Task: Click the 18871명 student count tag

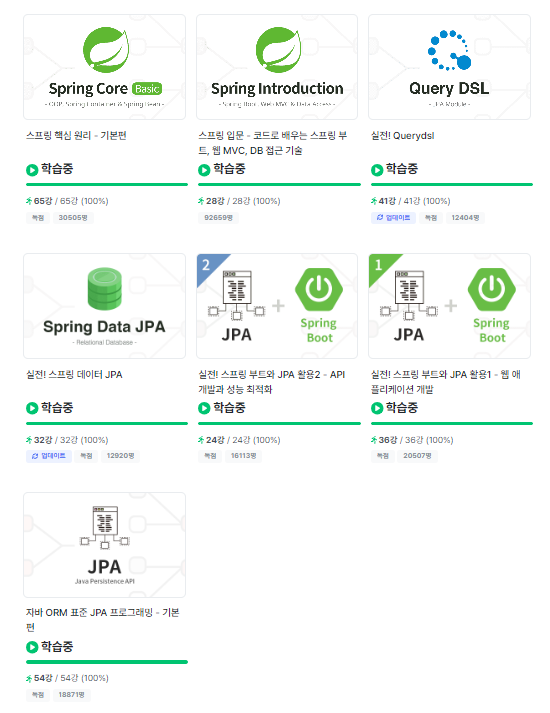Action: click(71, 695)
